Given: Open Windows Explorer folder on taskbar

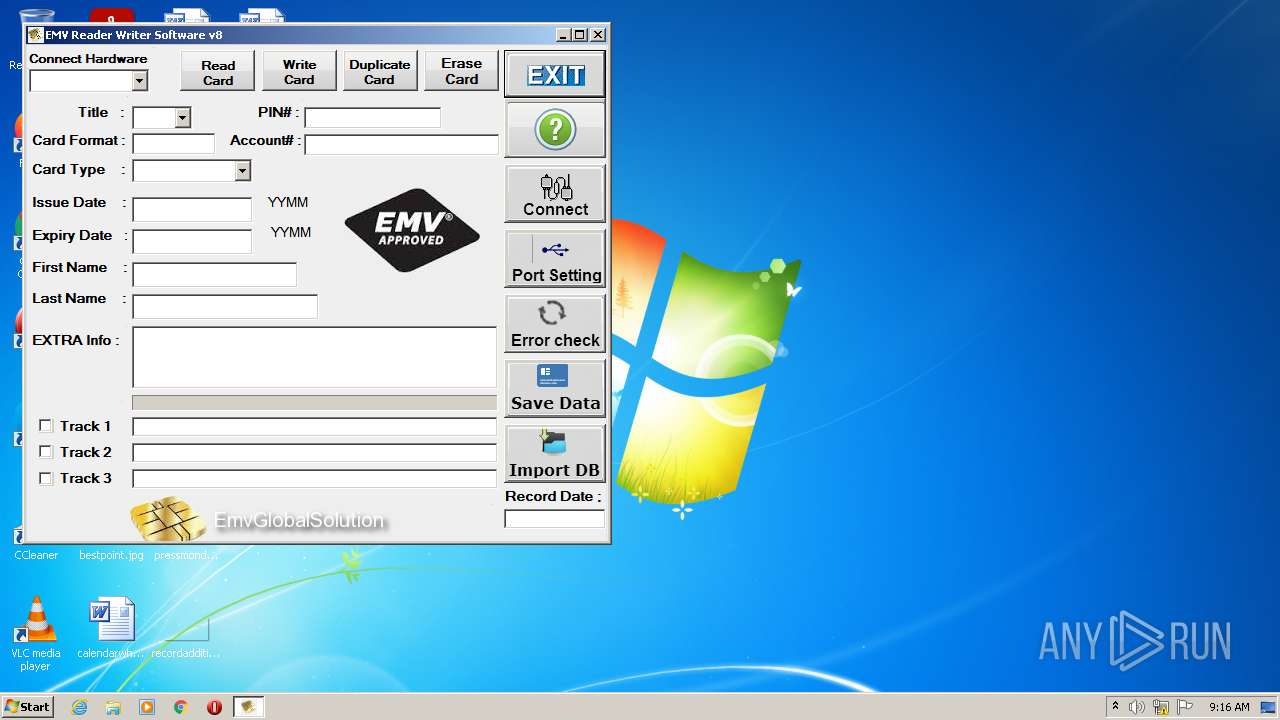Looking at the screenshot, I should coord(113,707).
